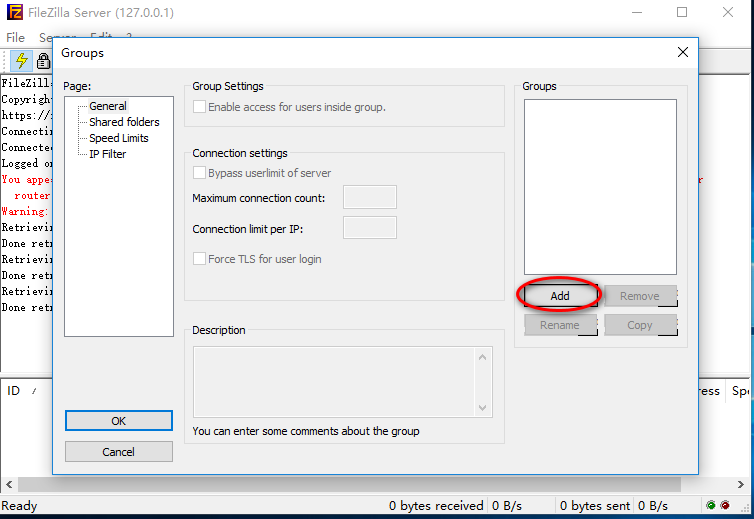Screen dimensions: 754x519
Task: Click the 'Warning:' red log line
Action: 25,211
